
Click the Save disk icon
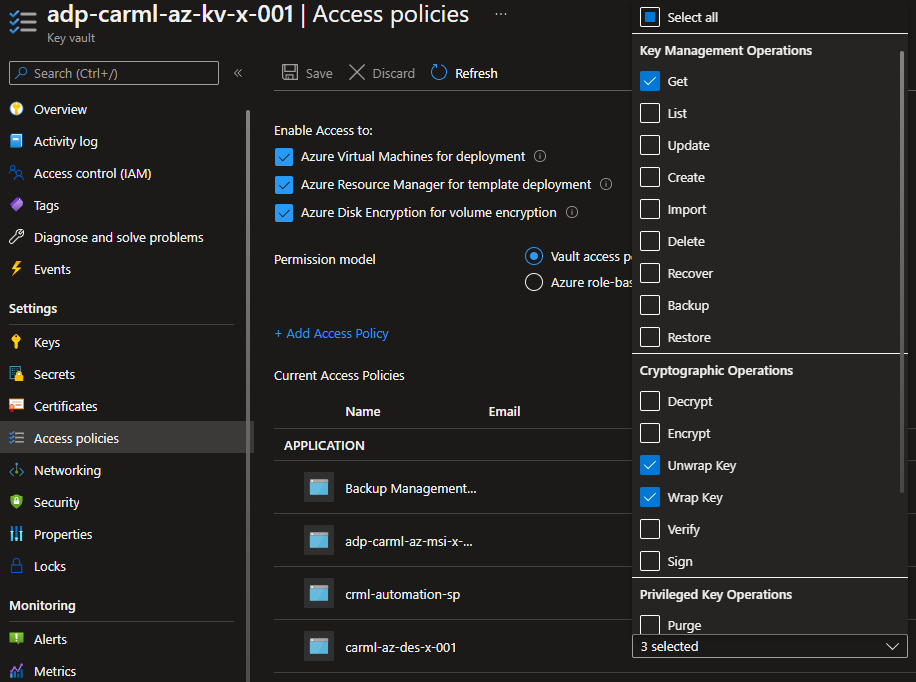pyautogui.click(x=290, y=73)
